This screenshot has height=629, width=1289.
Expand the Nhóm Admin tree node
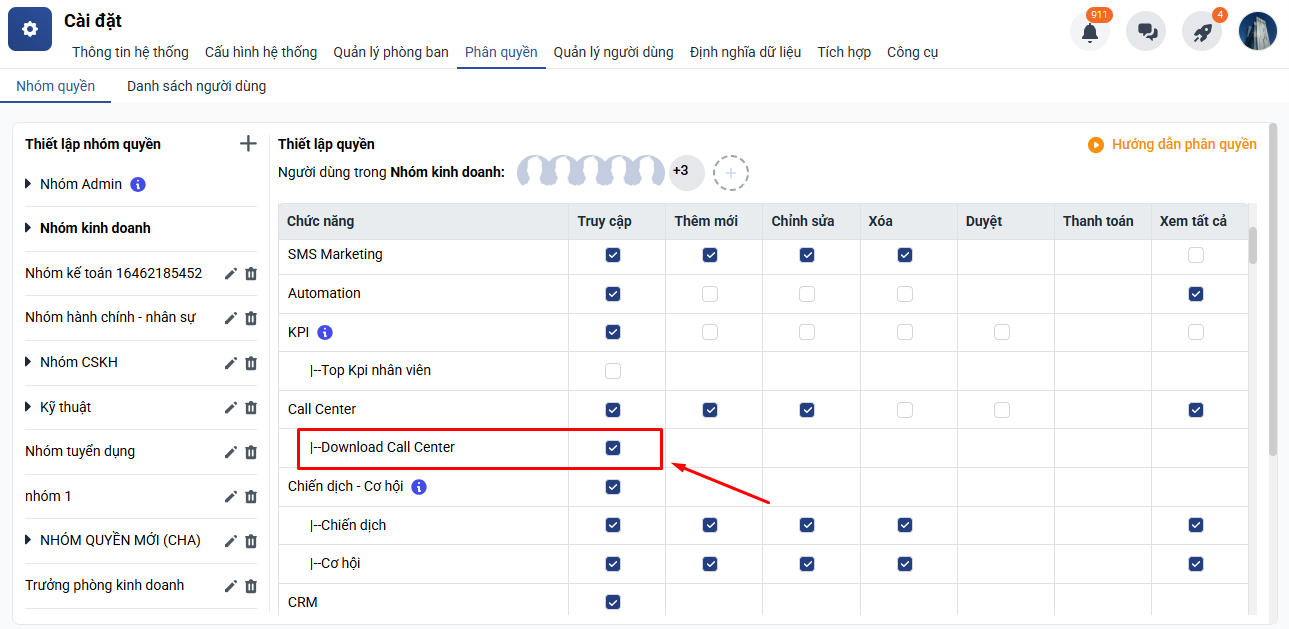28,184
